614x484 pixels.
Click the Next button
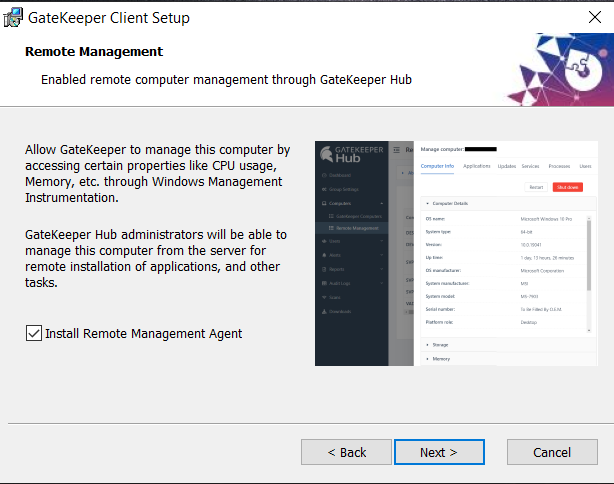(x=439, y=452)
